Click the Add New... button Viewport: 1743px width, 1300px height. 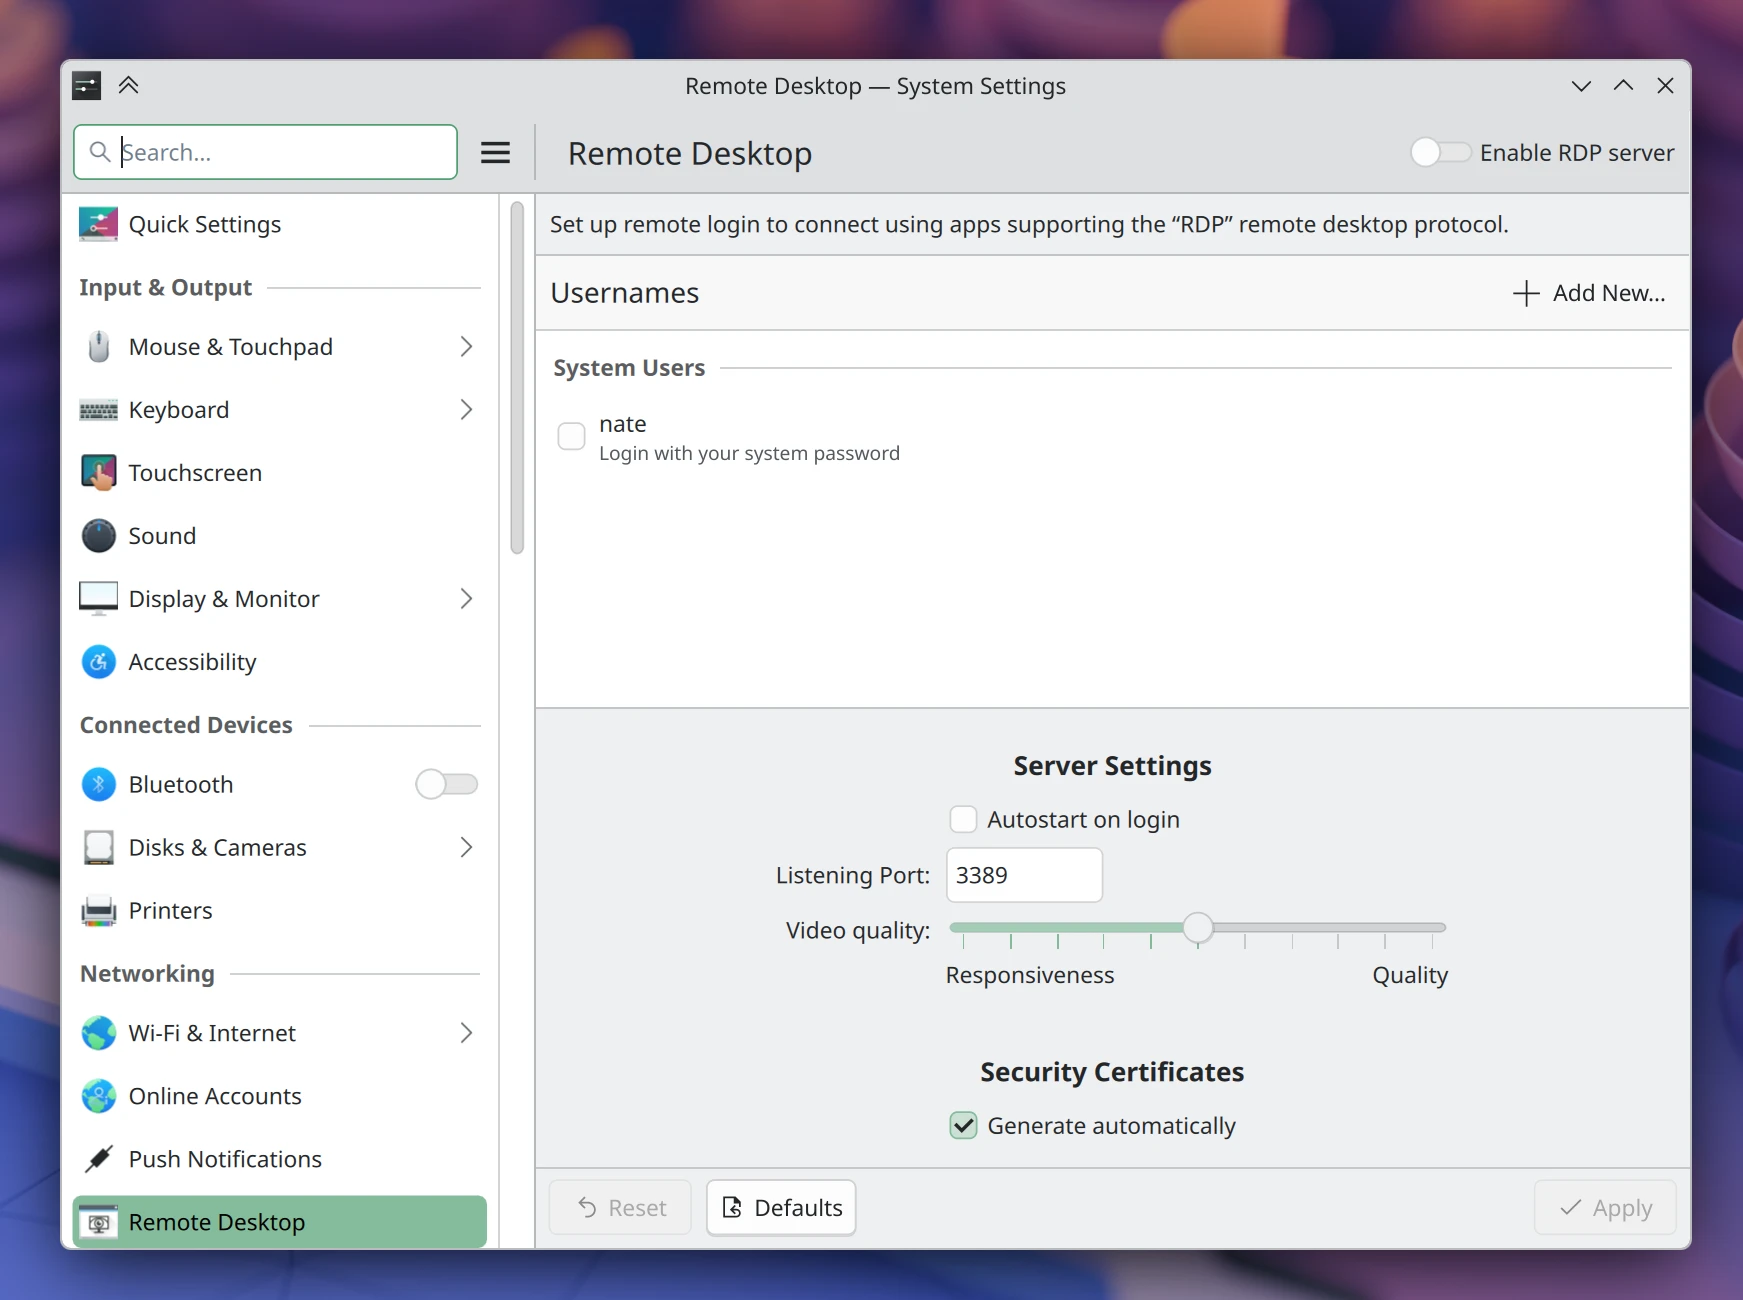pos(1589,293)
